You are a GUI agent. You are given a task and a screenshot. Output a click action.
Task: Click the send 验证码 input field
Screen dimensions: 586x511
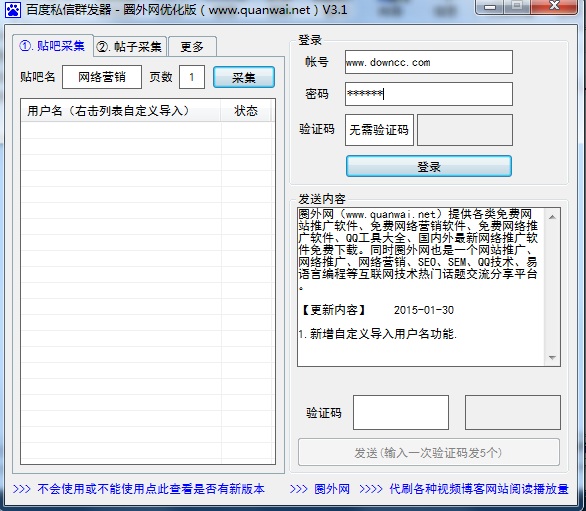coord(401,412)
